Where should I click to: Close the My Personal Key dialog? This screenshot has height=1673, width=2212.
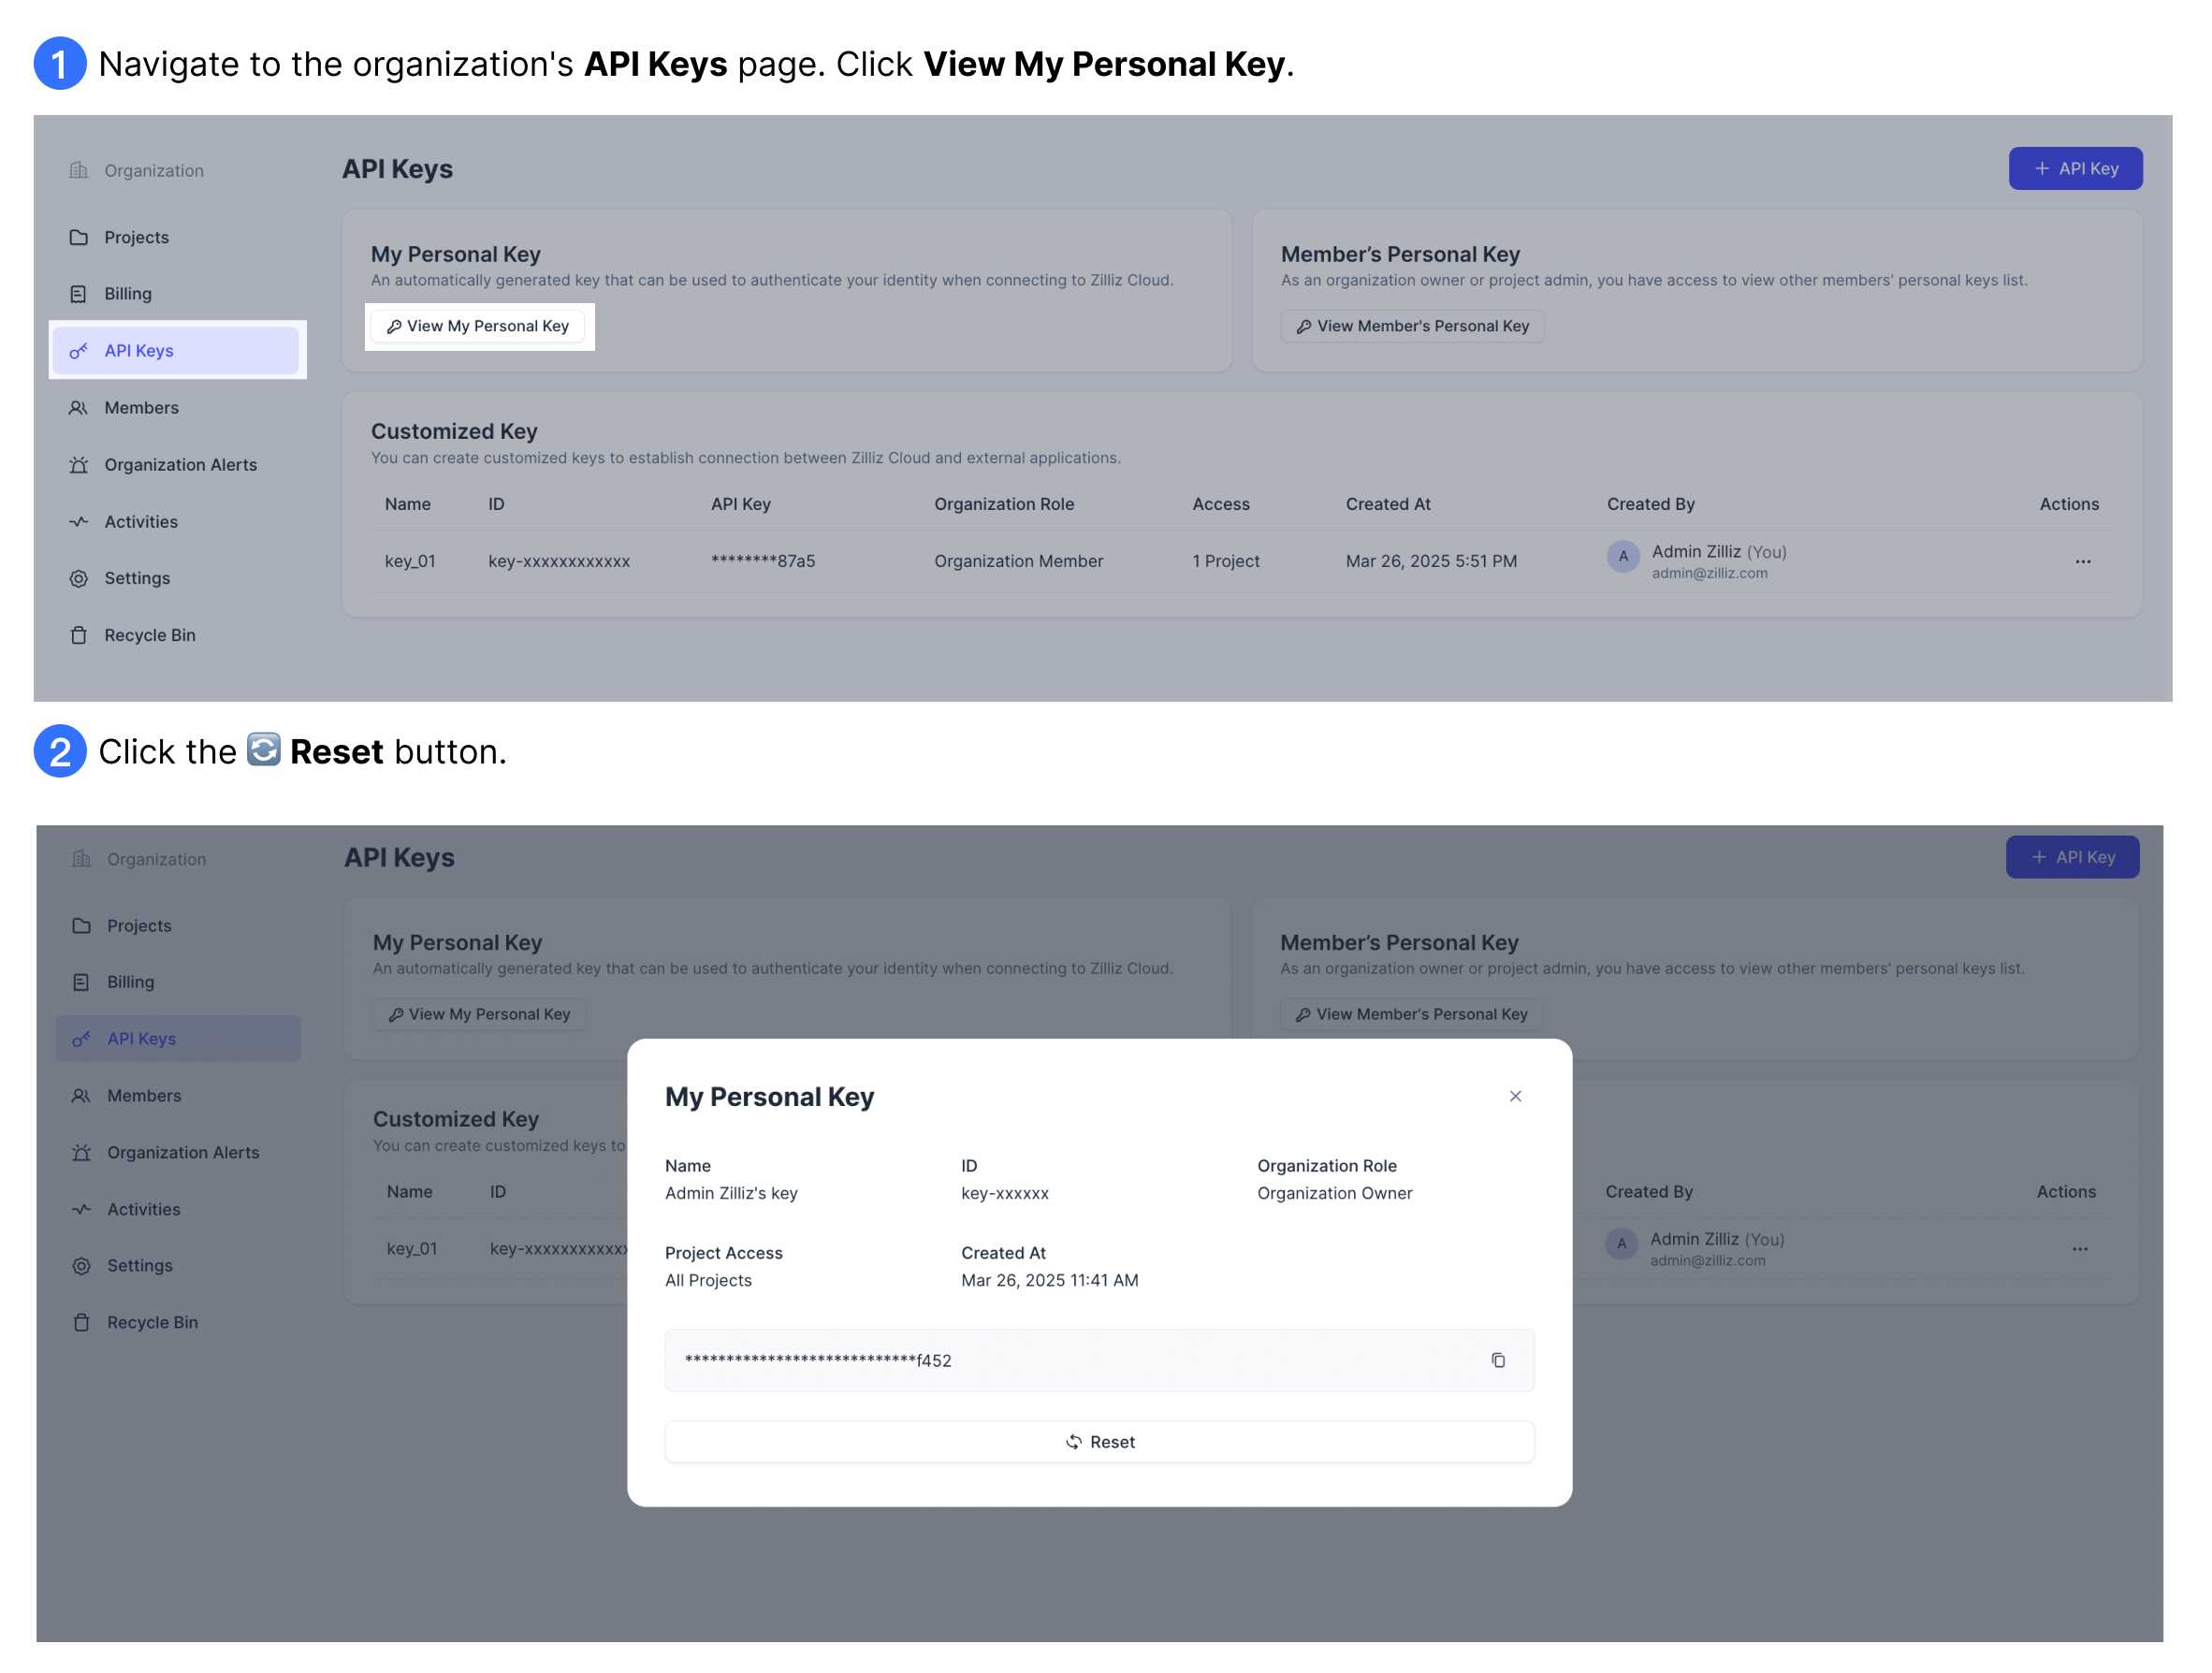[x=1516, y=1096]
